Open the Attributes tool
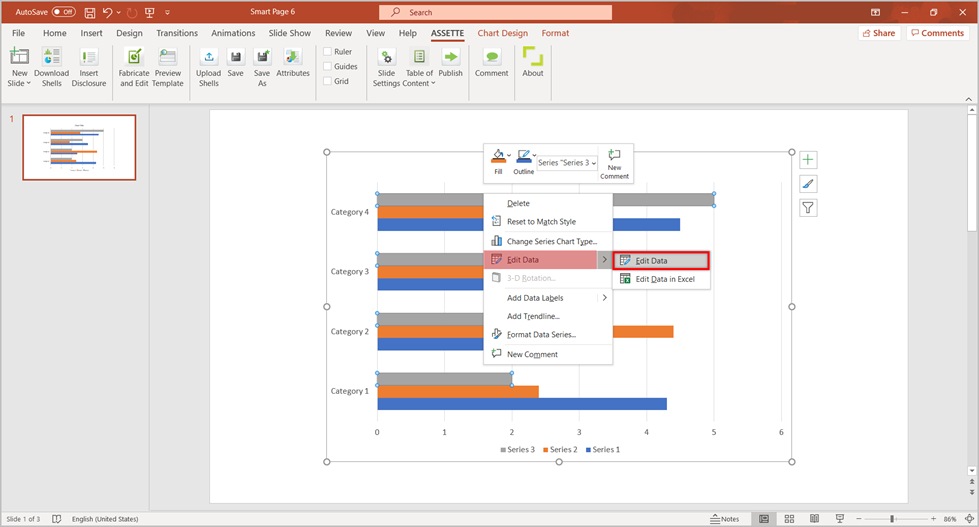This screenshot has width=979, height=527. click(292, 56)
